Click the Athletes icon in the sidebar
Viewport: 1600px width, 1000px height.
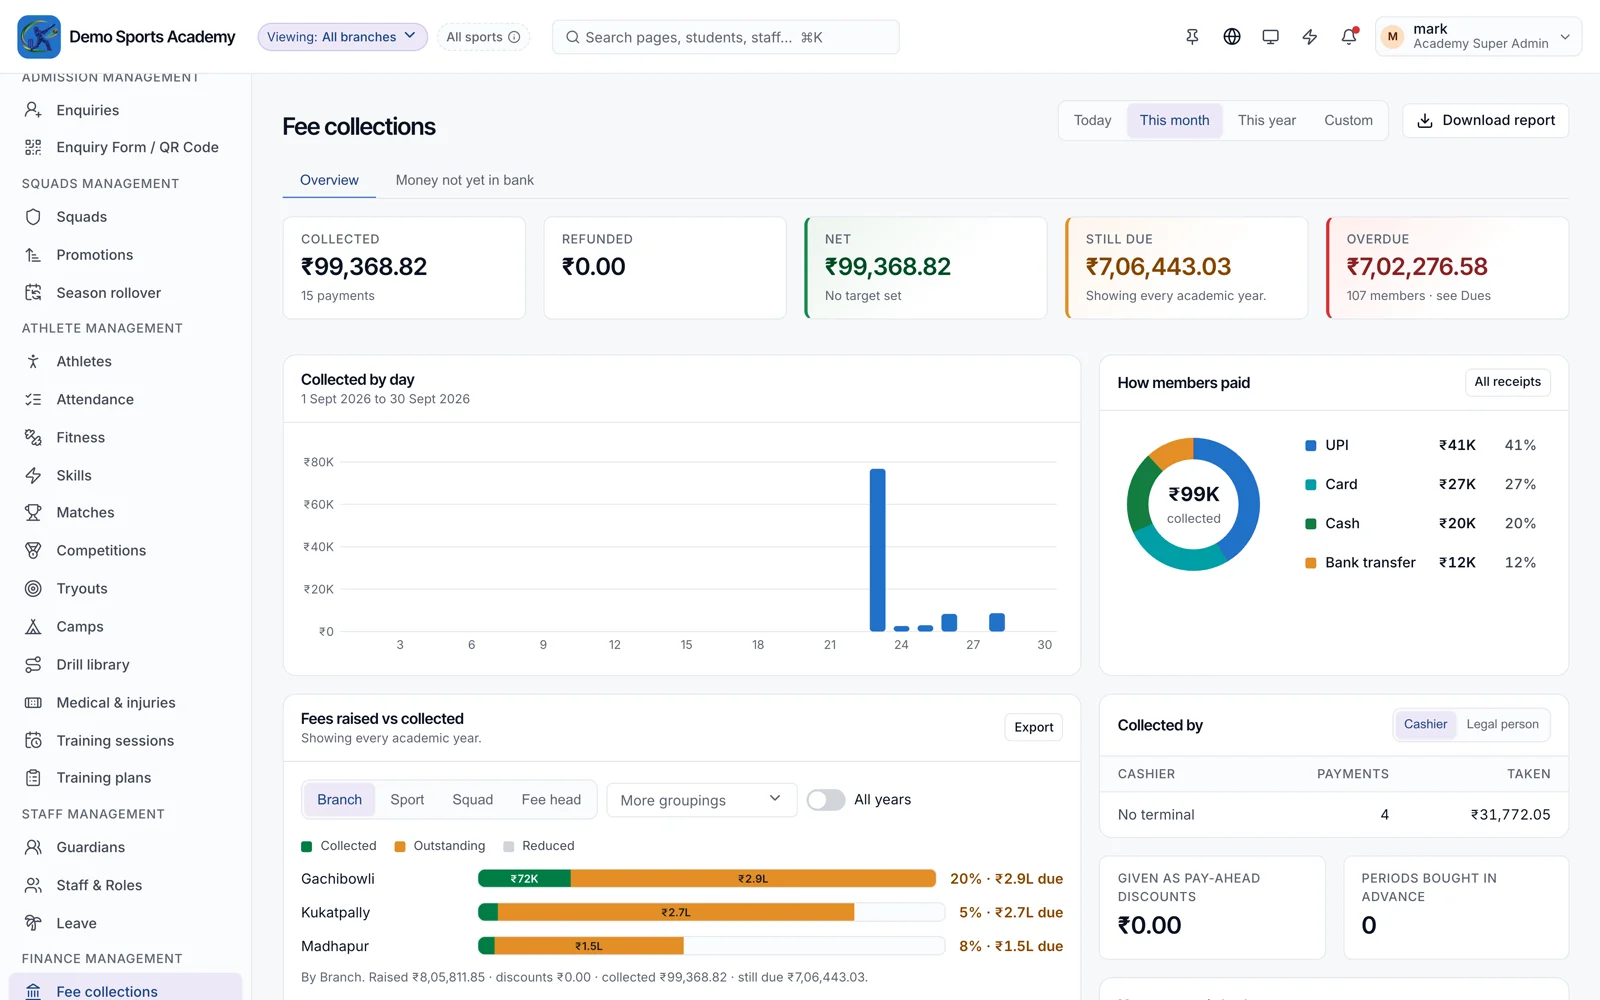(x=33, y=361)
